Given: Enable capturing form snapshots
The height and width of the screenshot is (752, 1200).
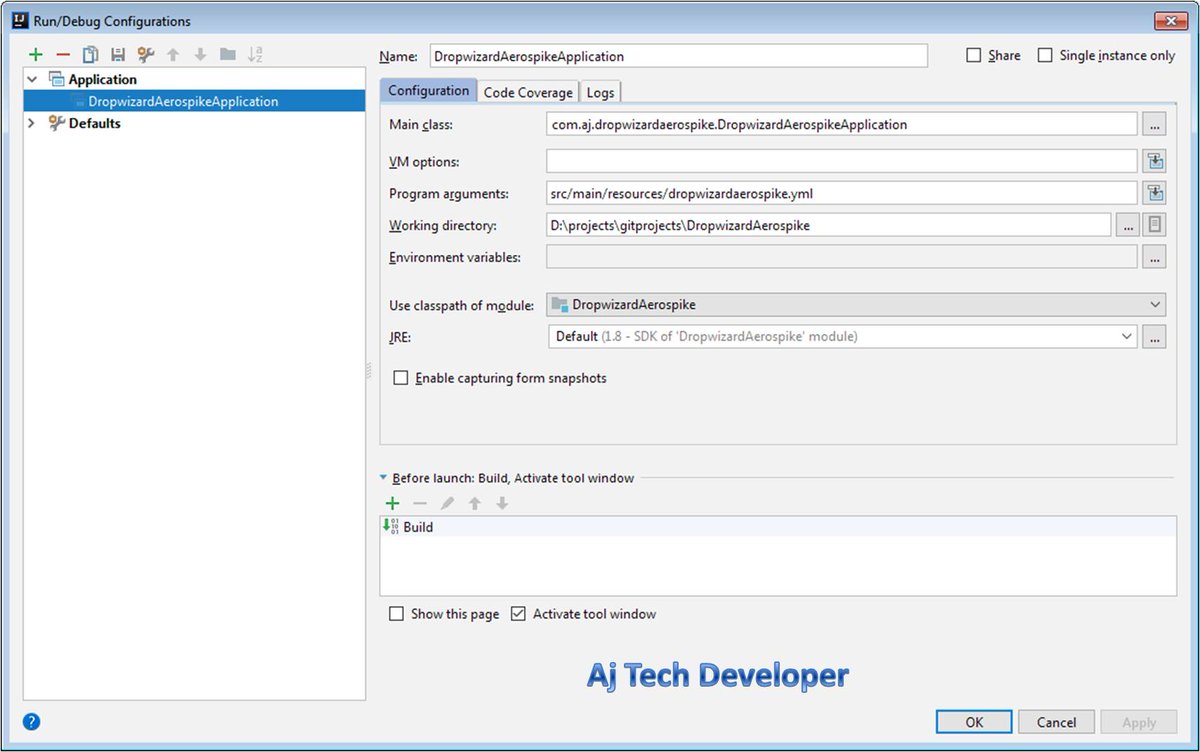Looking at the screenshot, I should 401,377.
